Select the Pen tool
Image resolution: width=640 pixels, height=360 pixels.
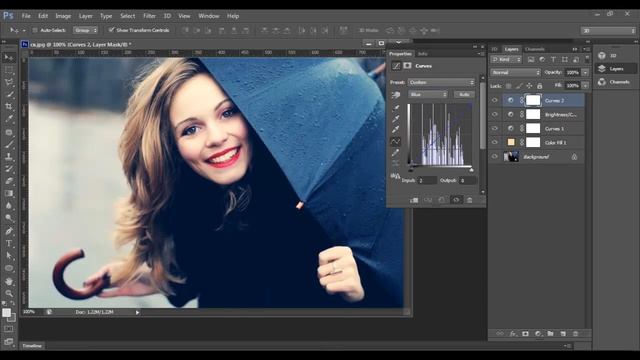coord(9,231)
